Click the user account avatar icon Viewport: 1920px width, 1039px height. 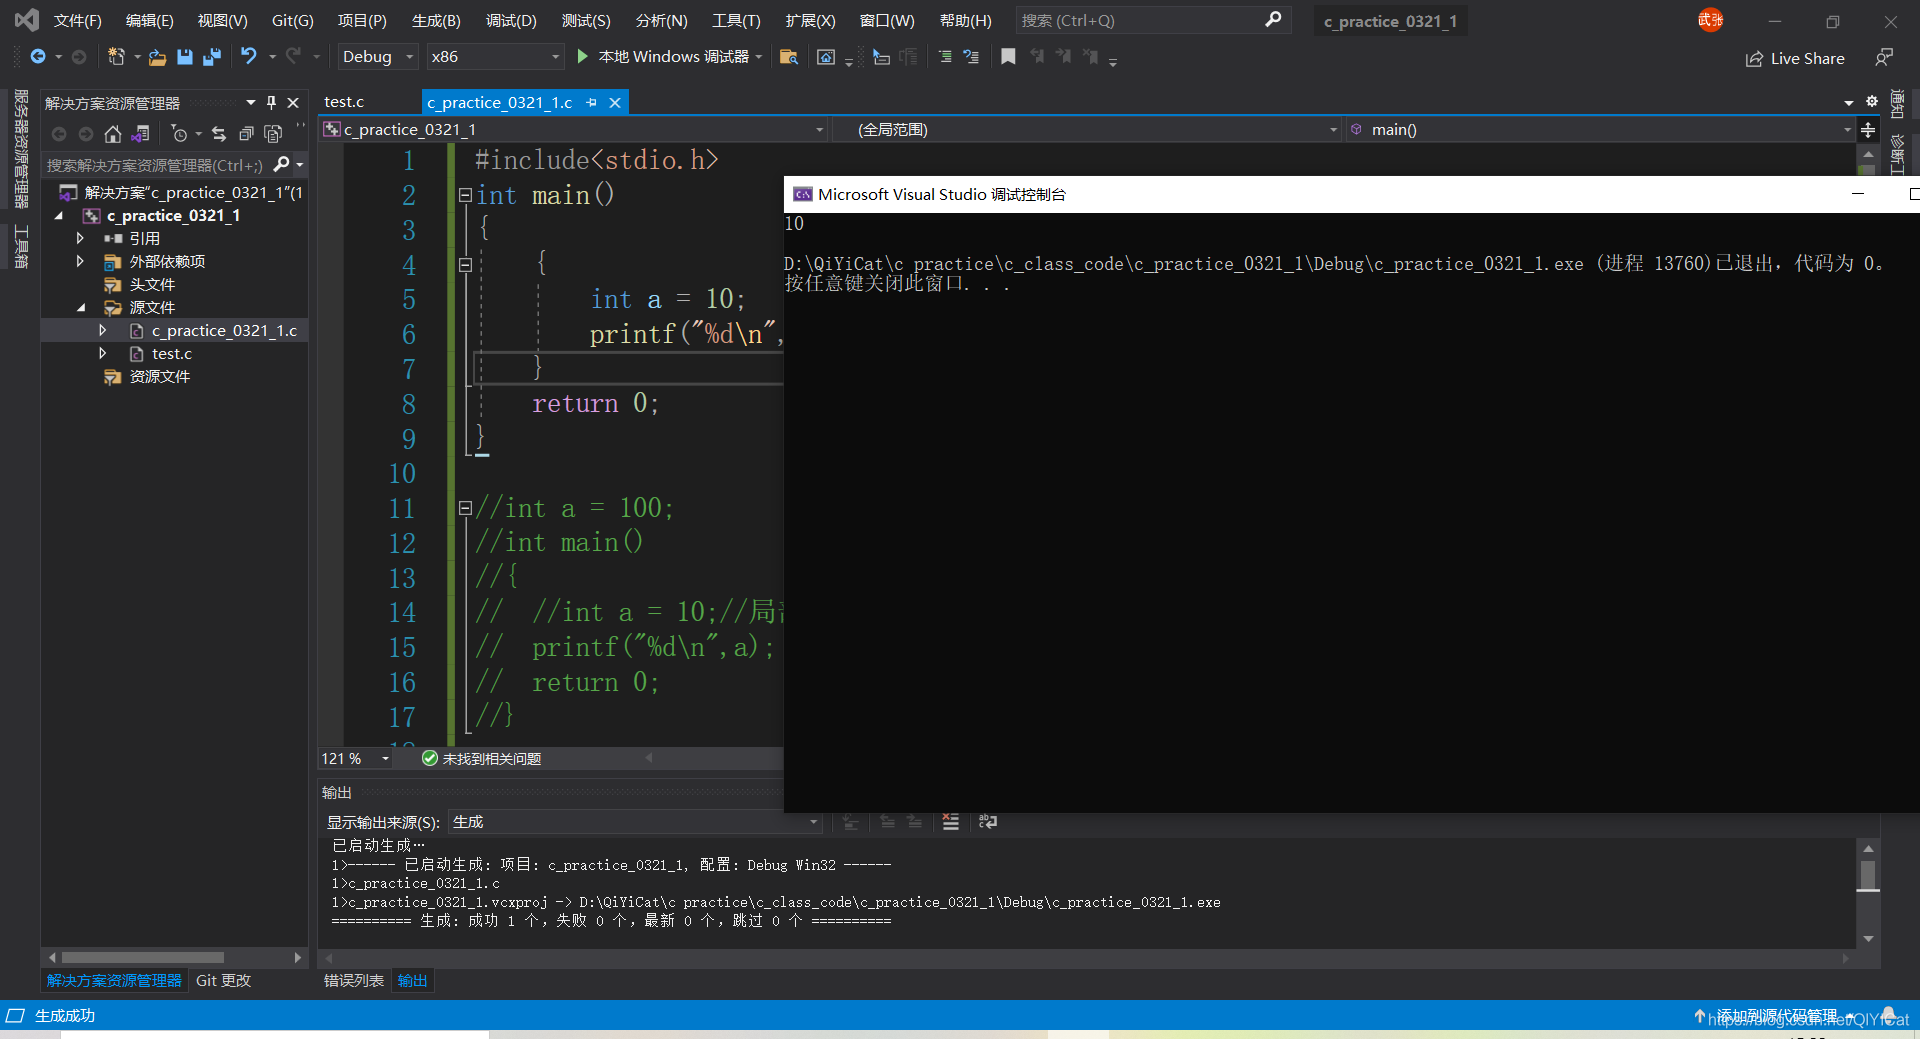(1710, 20)
